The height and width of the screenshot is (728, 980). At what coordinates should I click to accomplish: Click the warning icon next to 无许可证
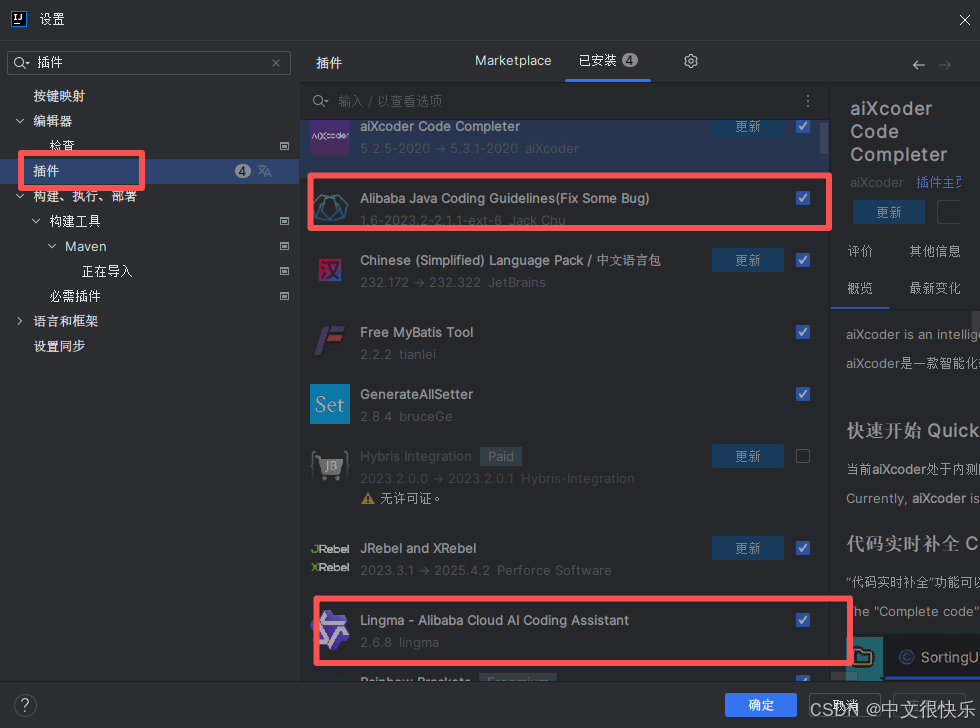click(x=368, y=499)
